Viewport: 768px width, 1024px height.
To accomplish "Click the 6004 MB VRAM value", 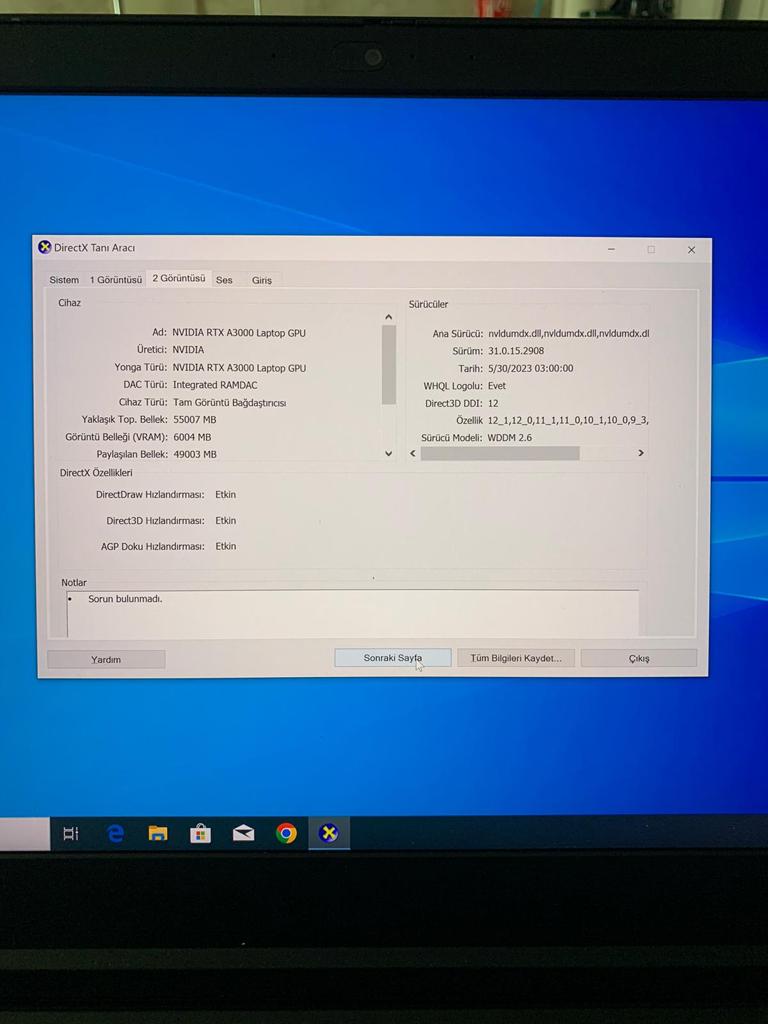I will (192, 438).
